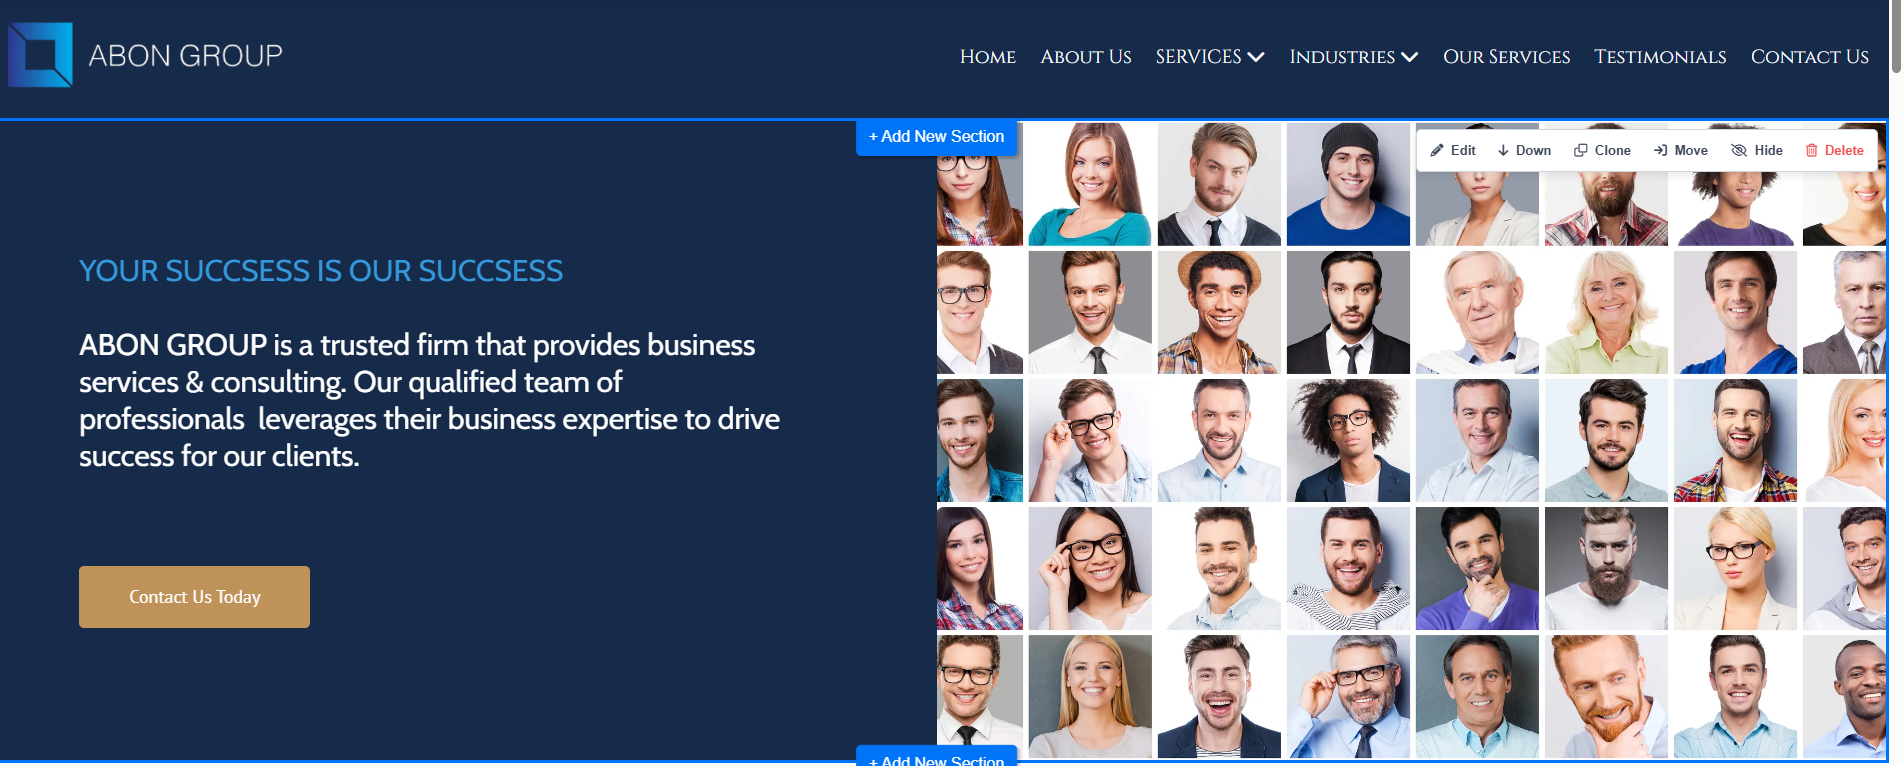Open the Our Services nav link
The width and height of the screenshot is (1904, 766).
(x=1506, y=57)
